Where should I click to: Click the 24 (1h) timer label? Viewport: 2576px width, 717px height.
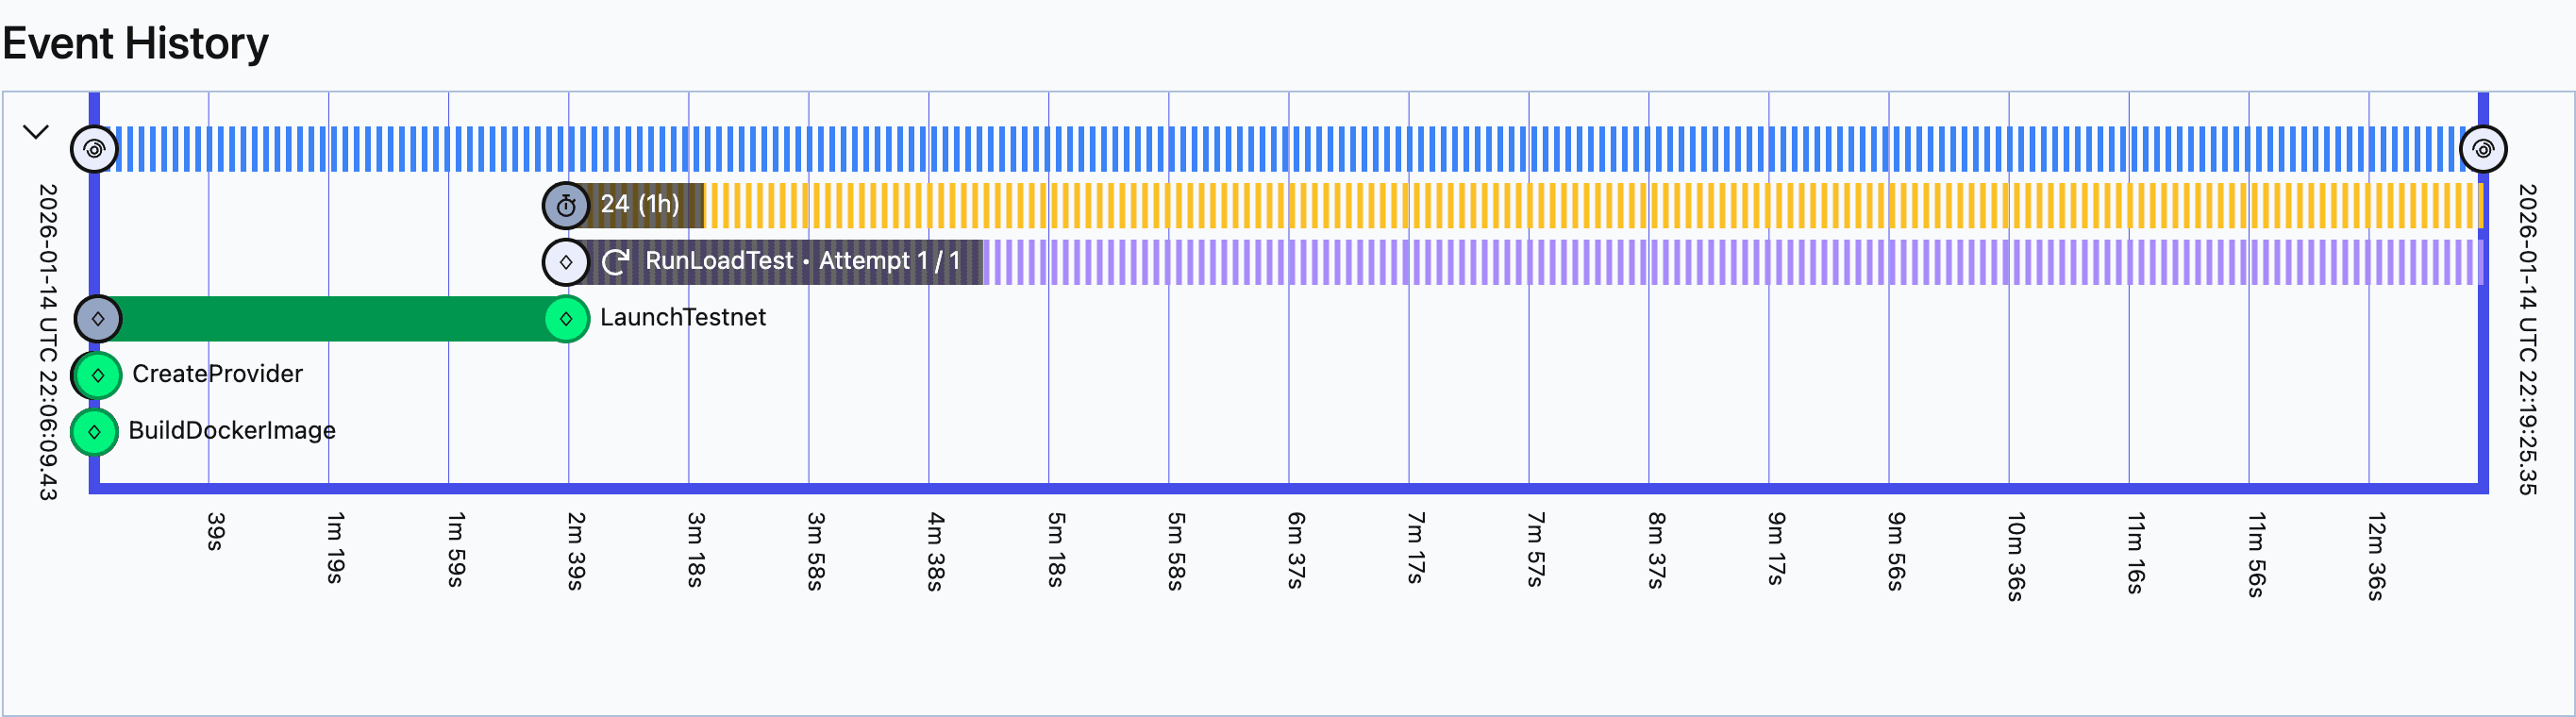(639, 205)
